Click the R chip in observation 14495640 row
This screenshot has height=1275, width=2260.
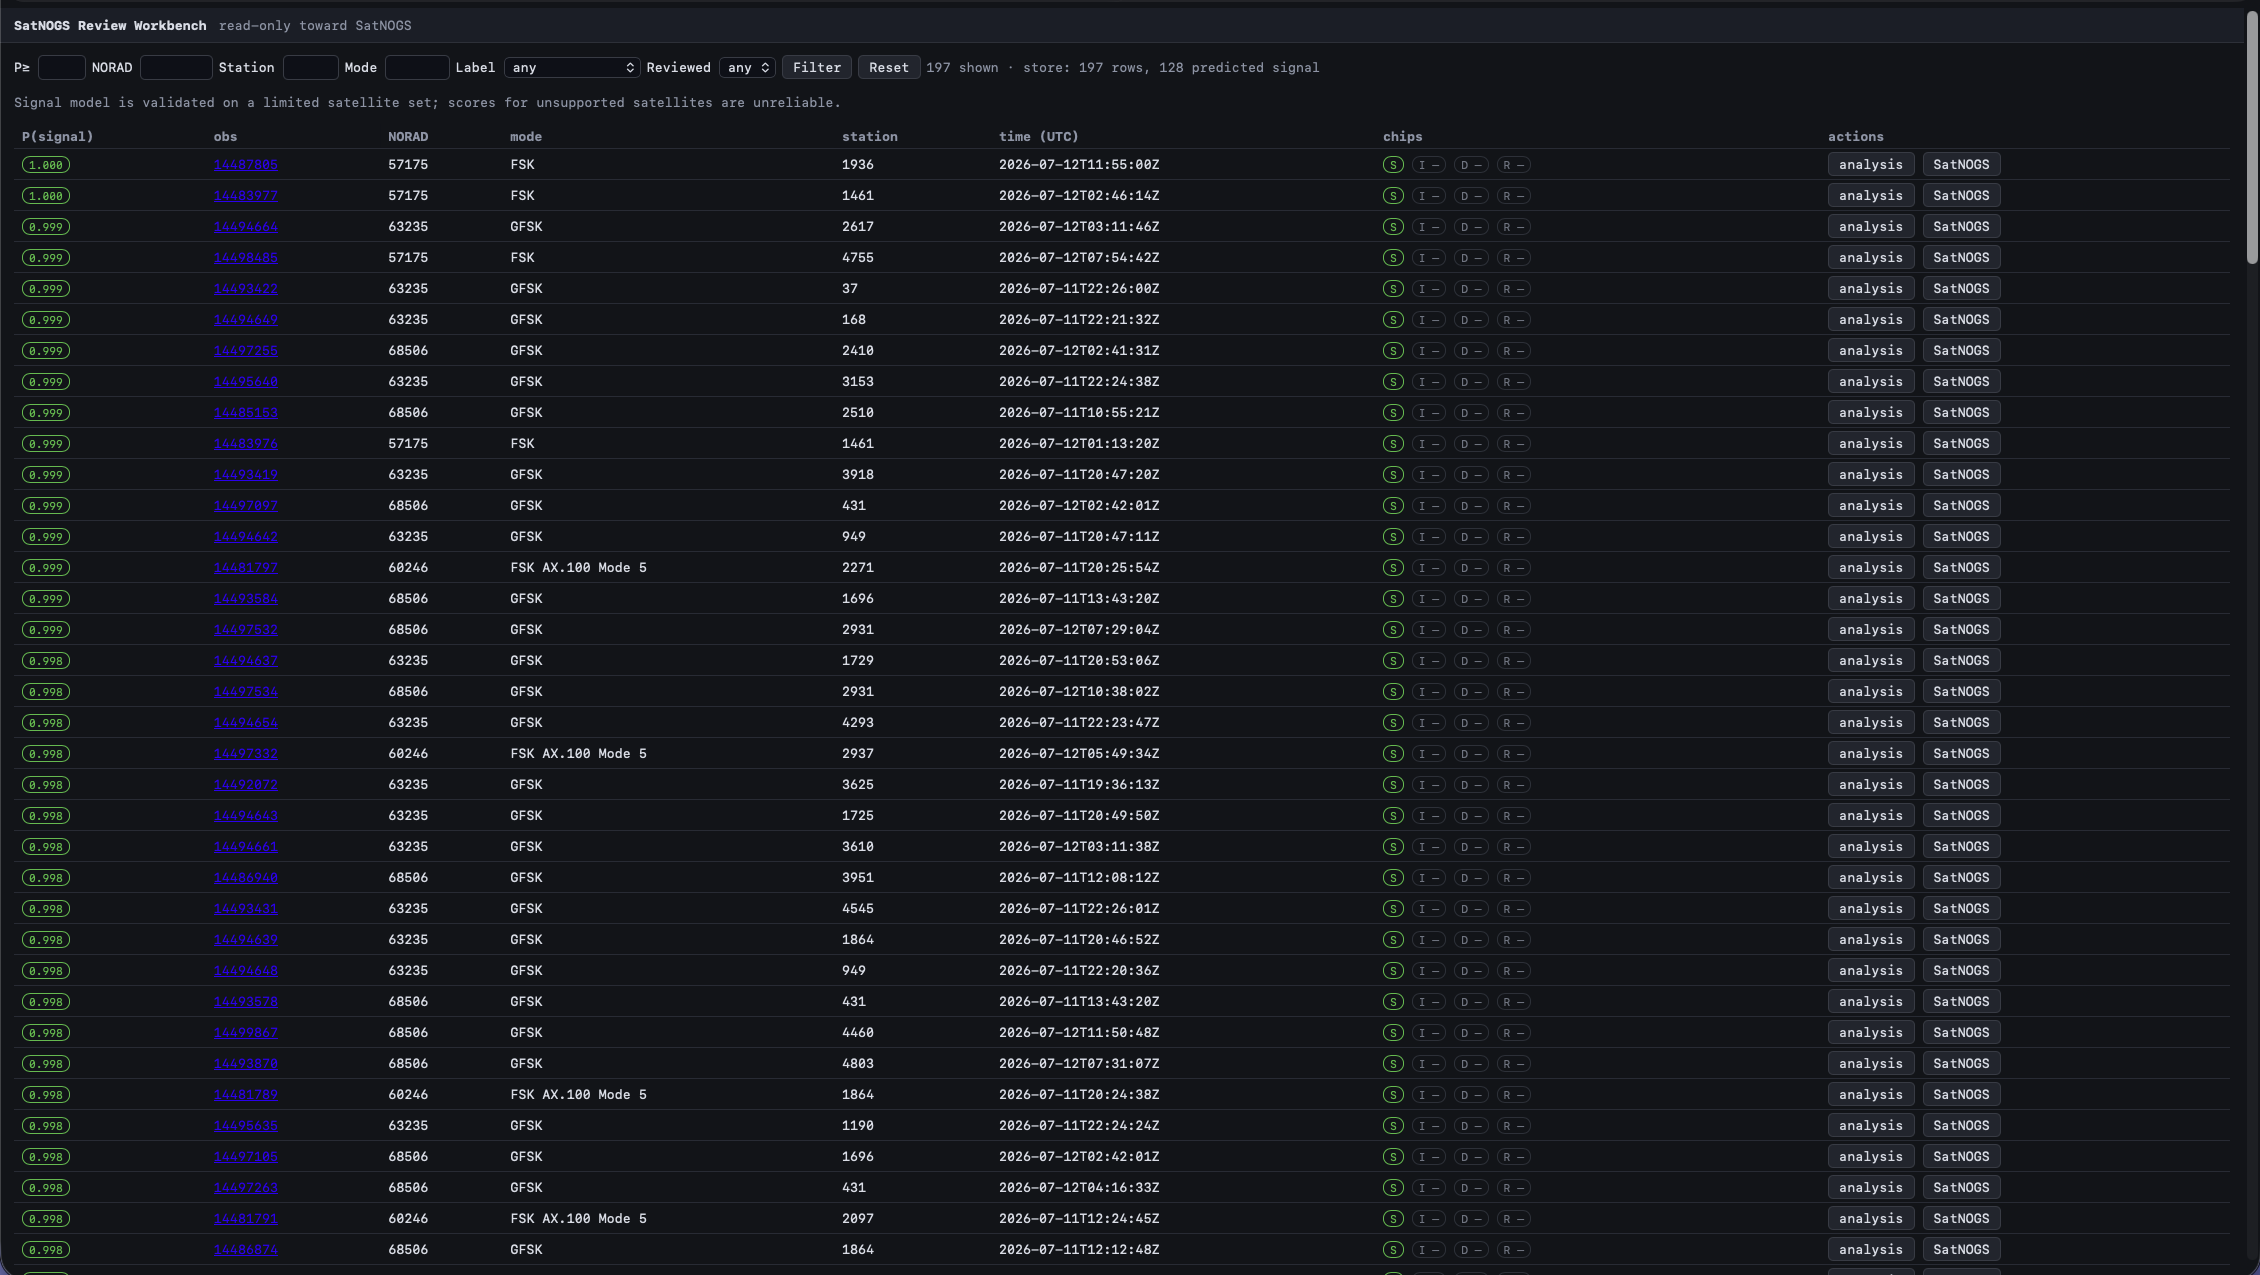coord(1513,382)
